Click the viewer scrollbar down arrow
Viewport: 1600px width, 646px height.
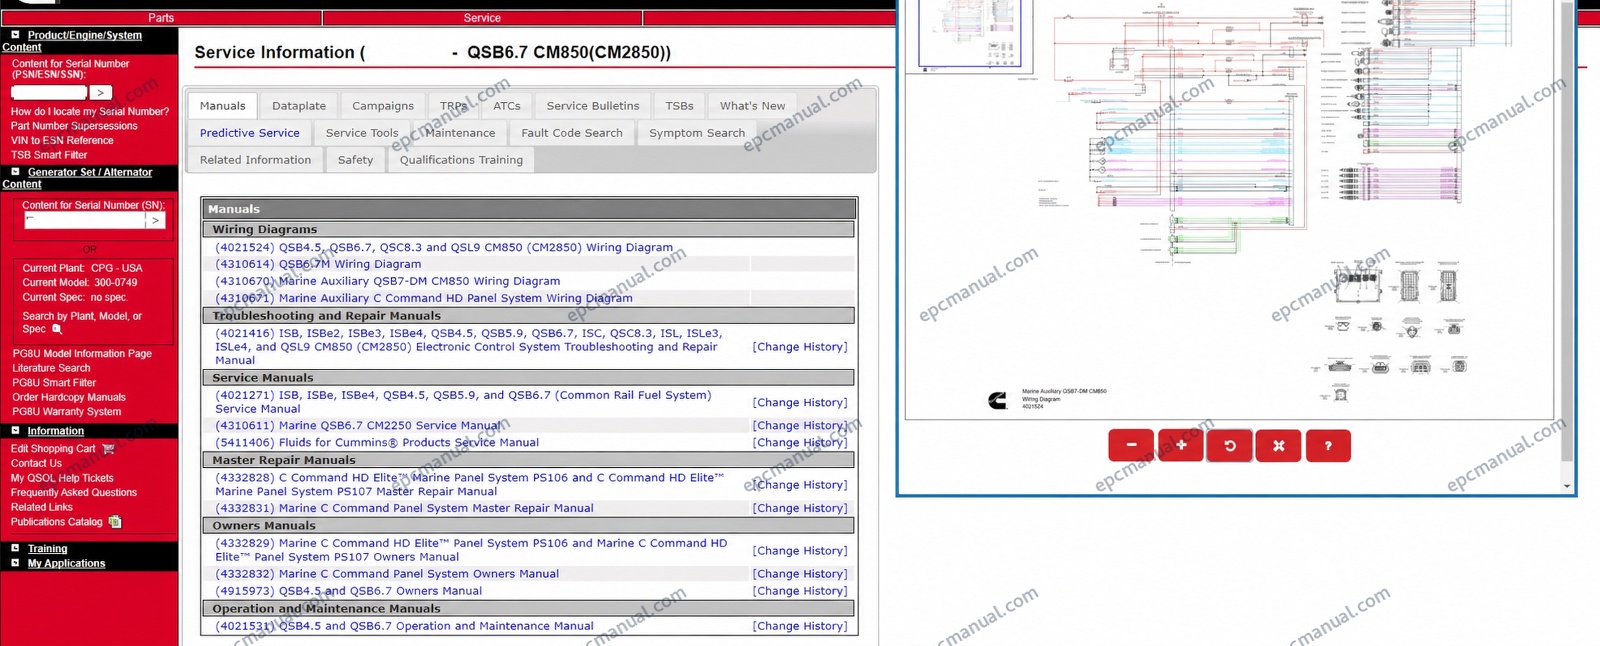click(x=1567, y=487)
